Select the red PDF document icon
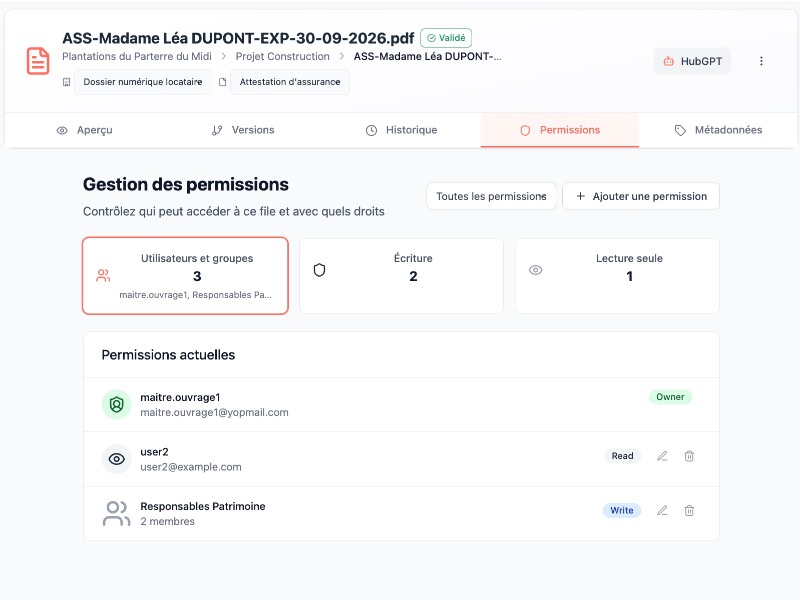800x600 pixels. [x=38, y=61]
